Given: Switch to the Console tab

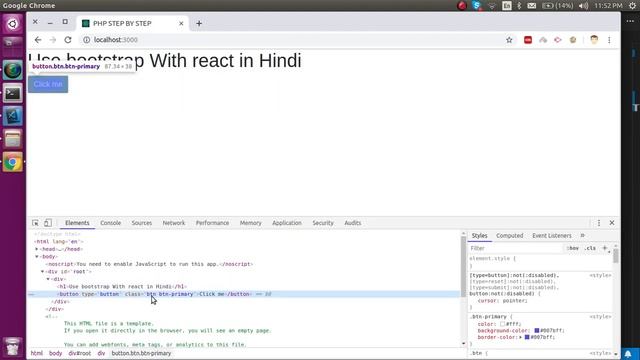Looking at the screenshot, I should coord(111,223).
